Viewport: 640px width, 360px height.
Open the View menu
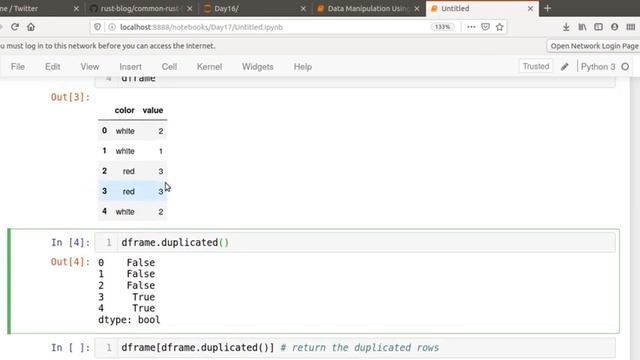click(x=89, y=67)
